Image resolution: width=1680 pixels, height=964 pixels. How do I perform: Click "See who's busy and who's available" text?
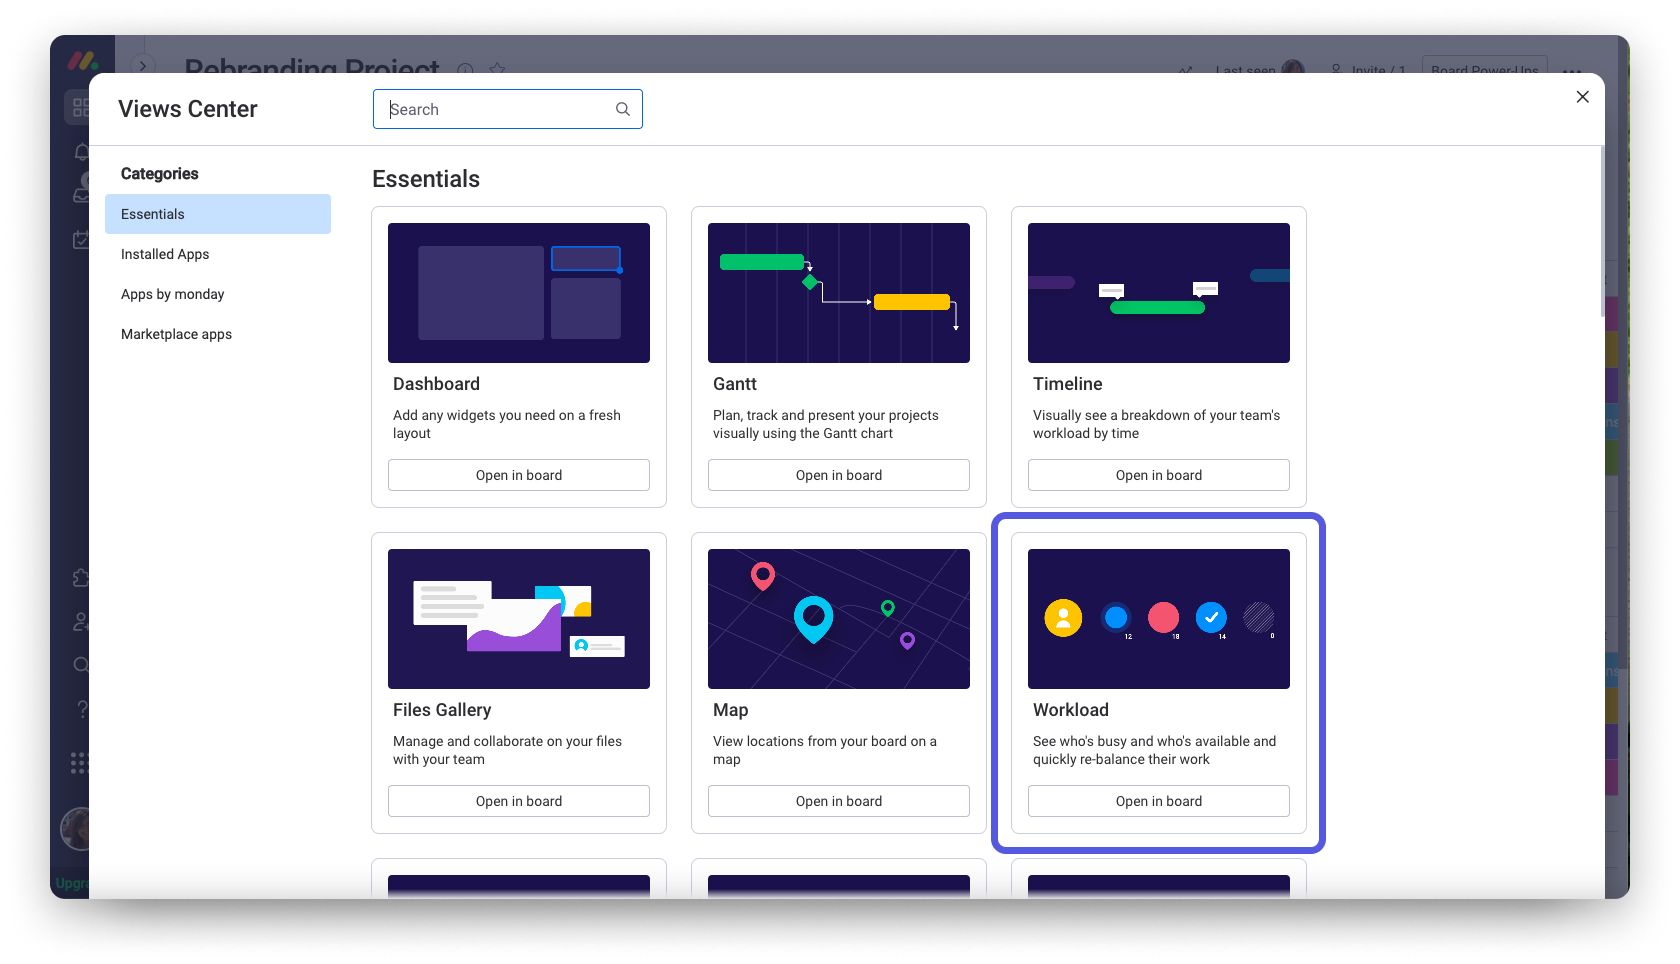click(1155, 750)
